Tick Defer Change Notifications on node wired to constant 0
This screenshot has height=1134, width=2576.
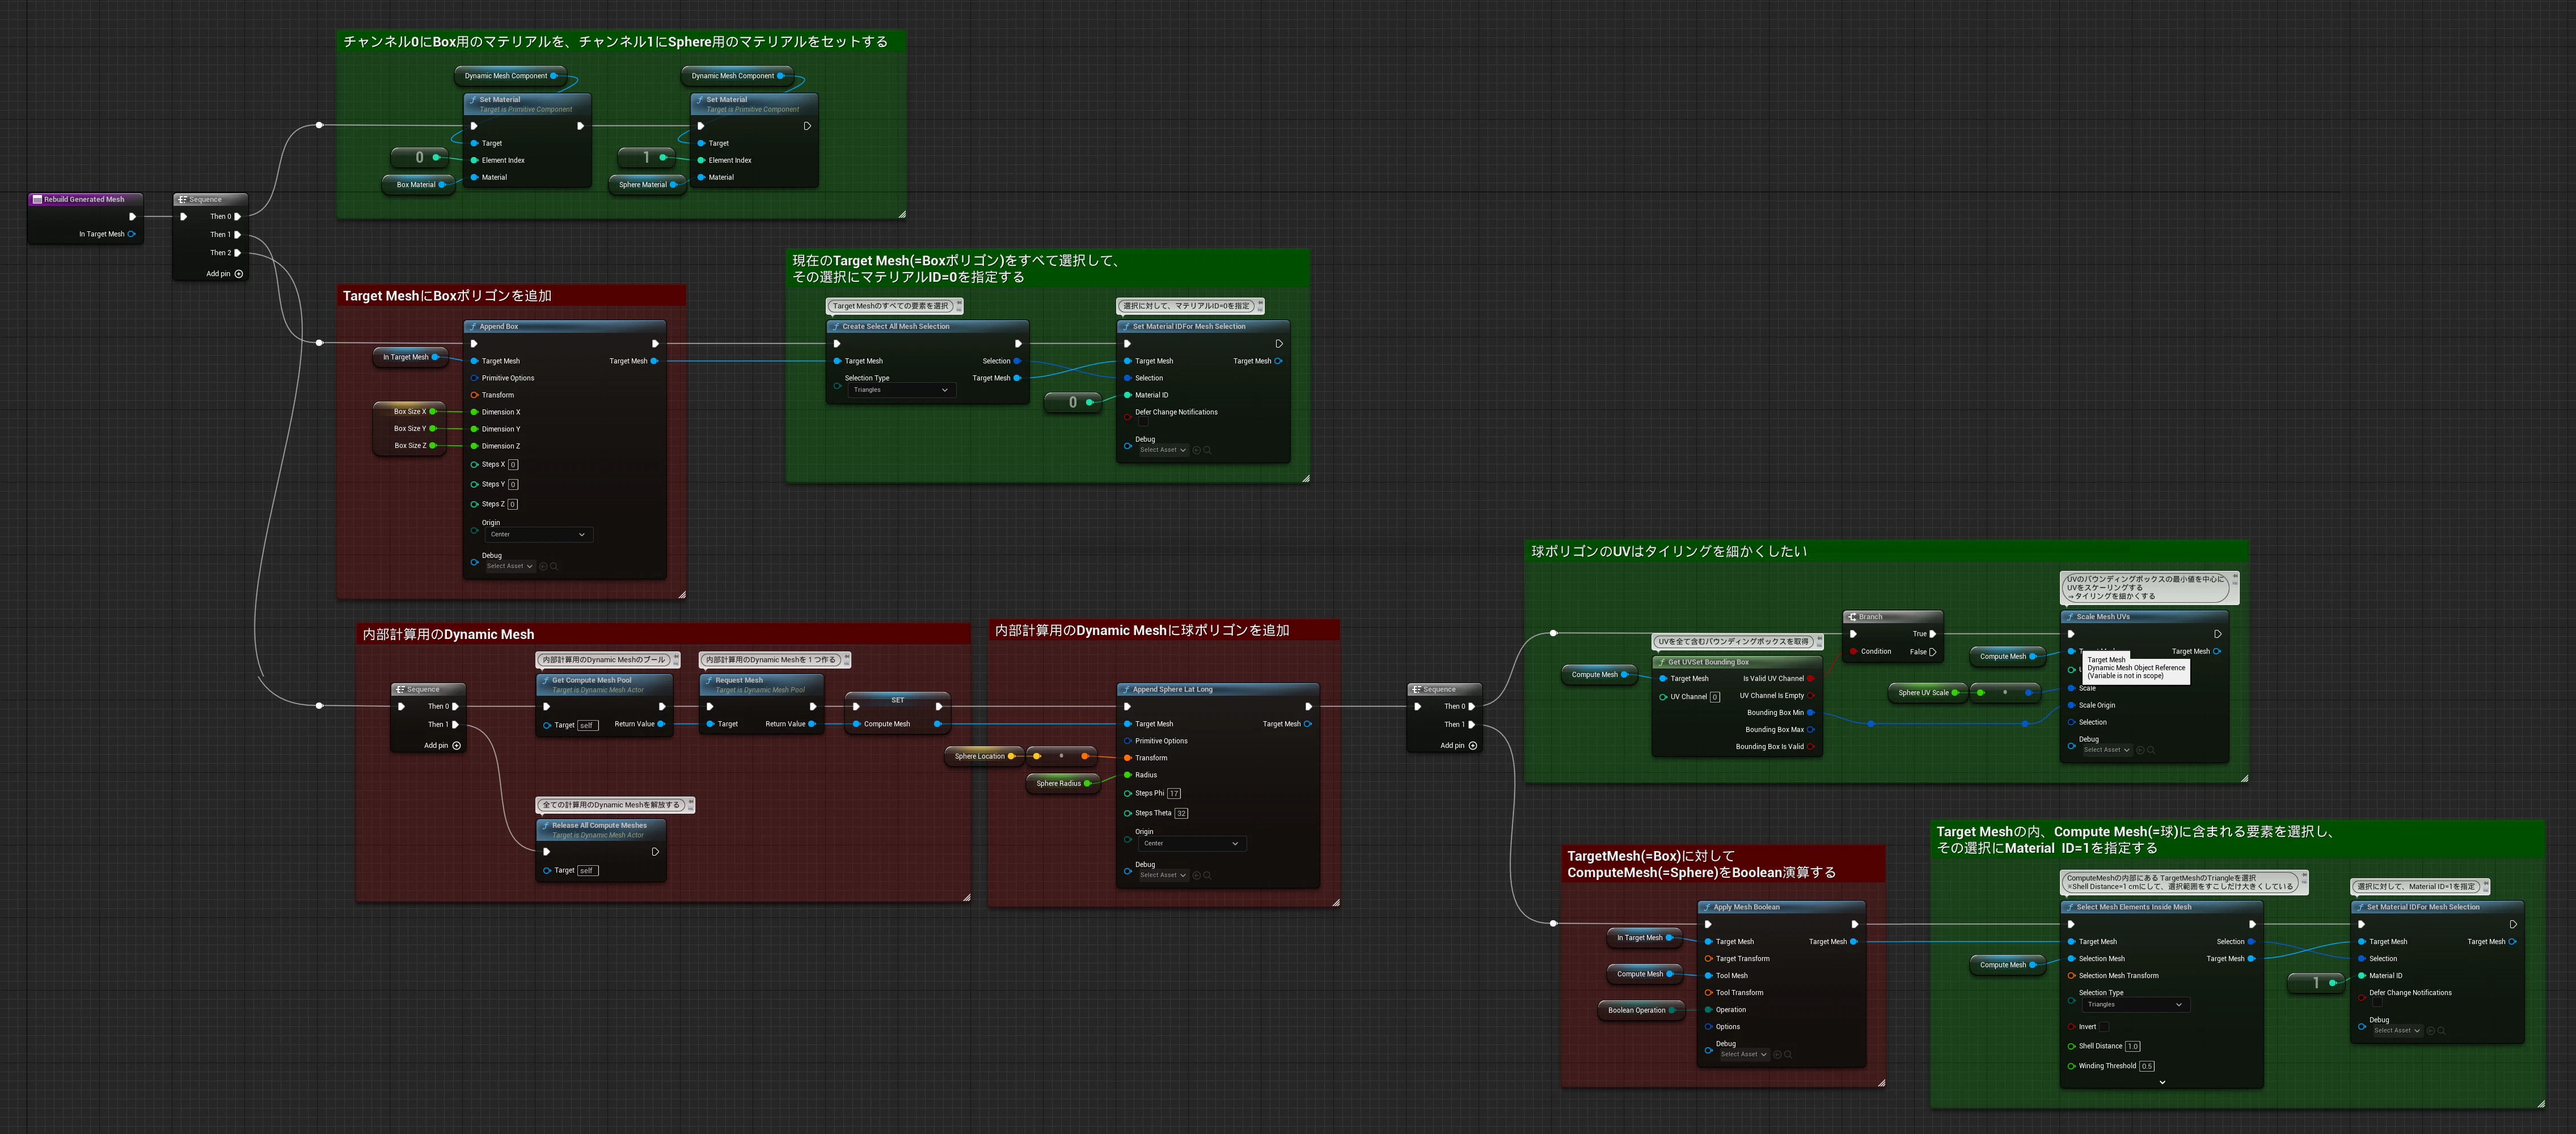click(x=1144, y=422)
